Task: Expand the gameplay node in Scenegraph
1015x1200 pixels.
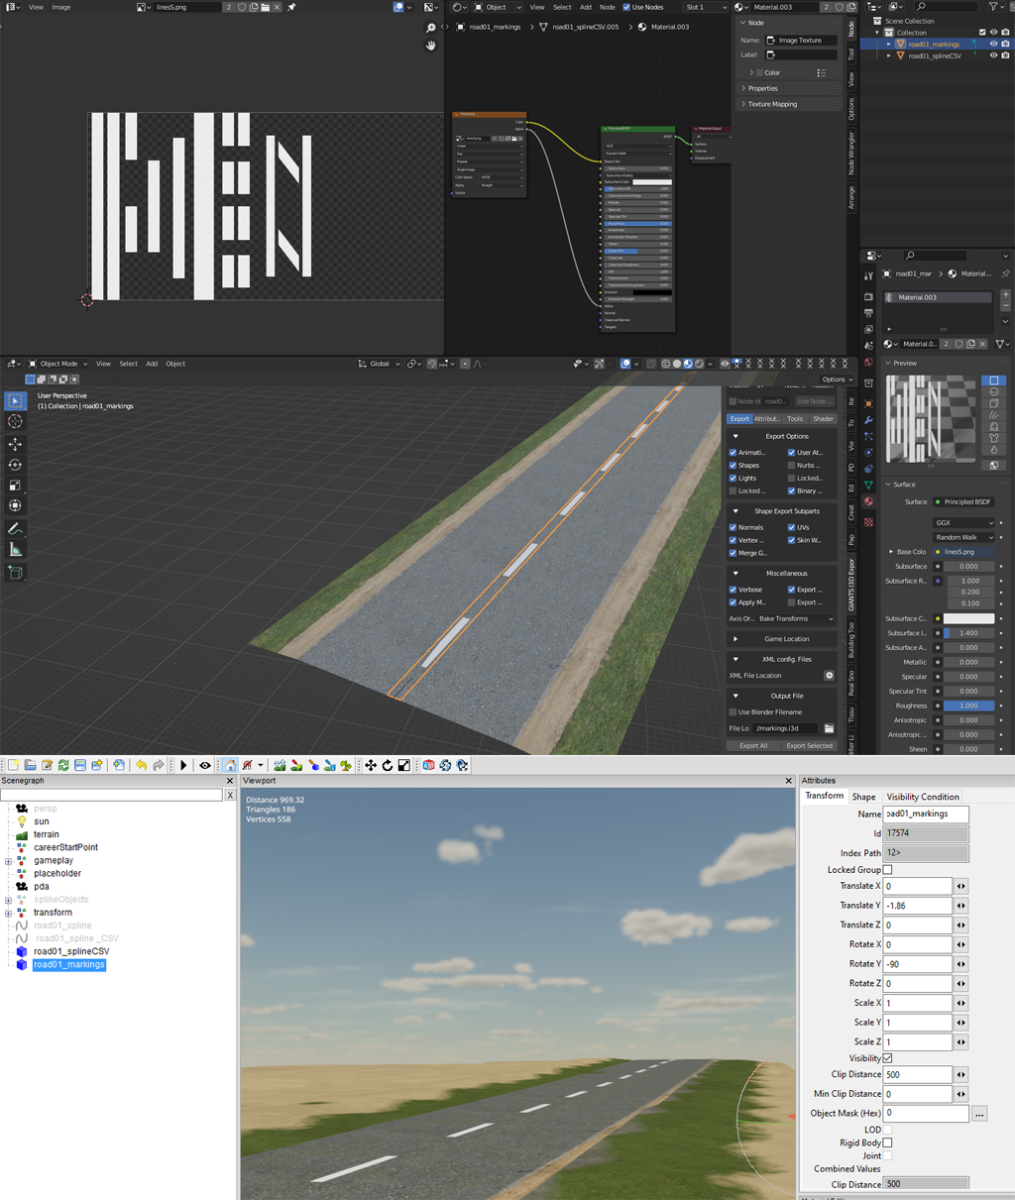Action: pyautogui.click(x=8, y=861)
